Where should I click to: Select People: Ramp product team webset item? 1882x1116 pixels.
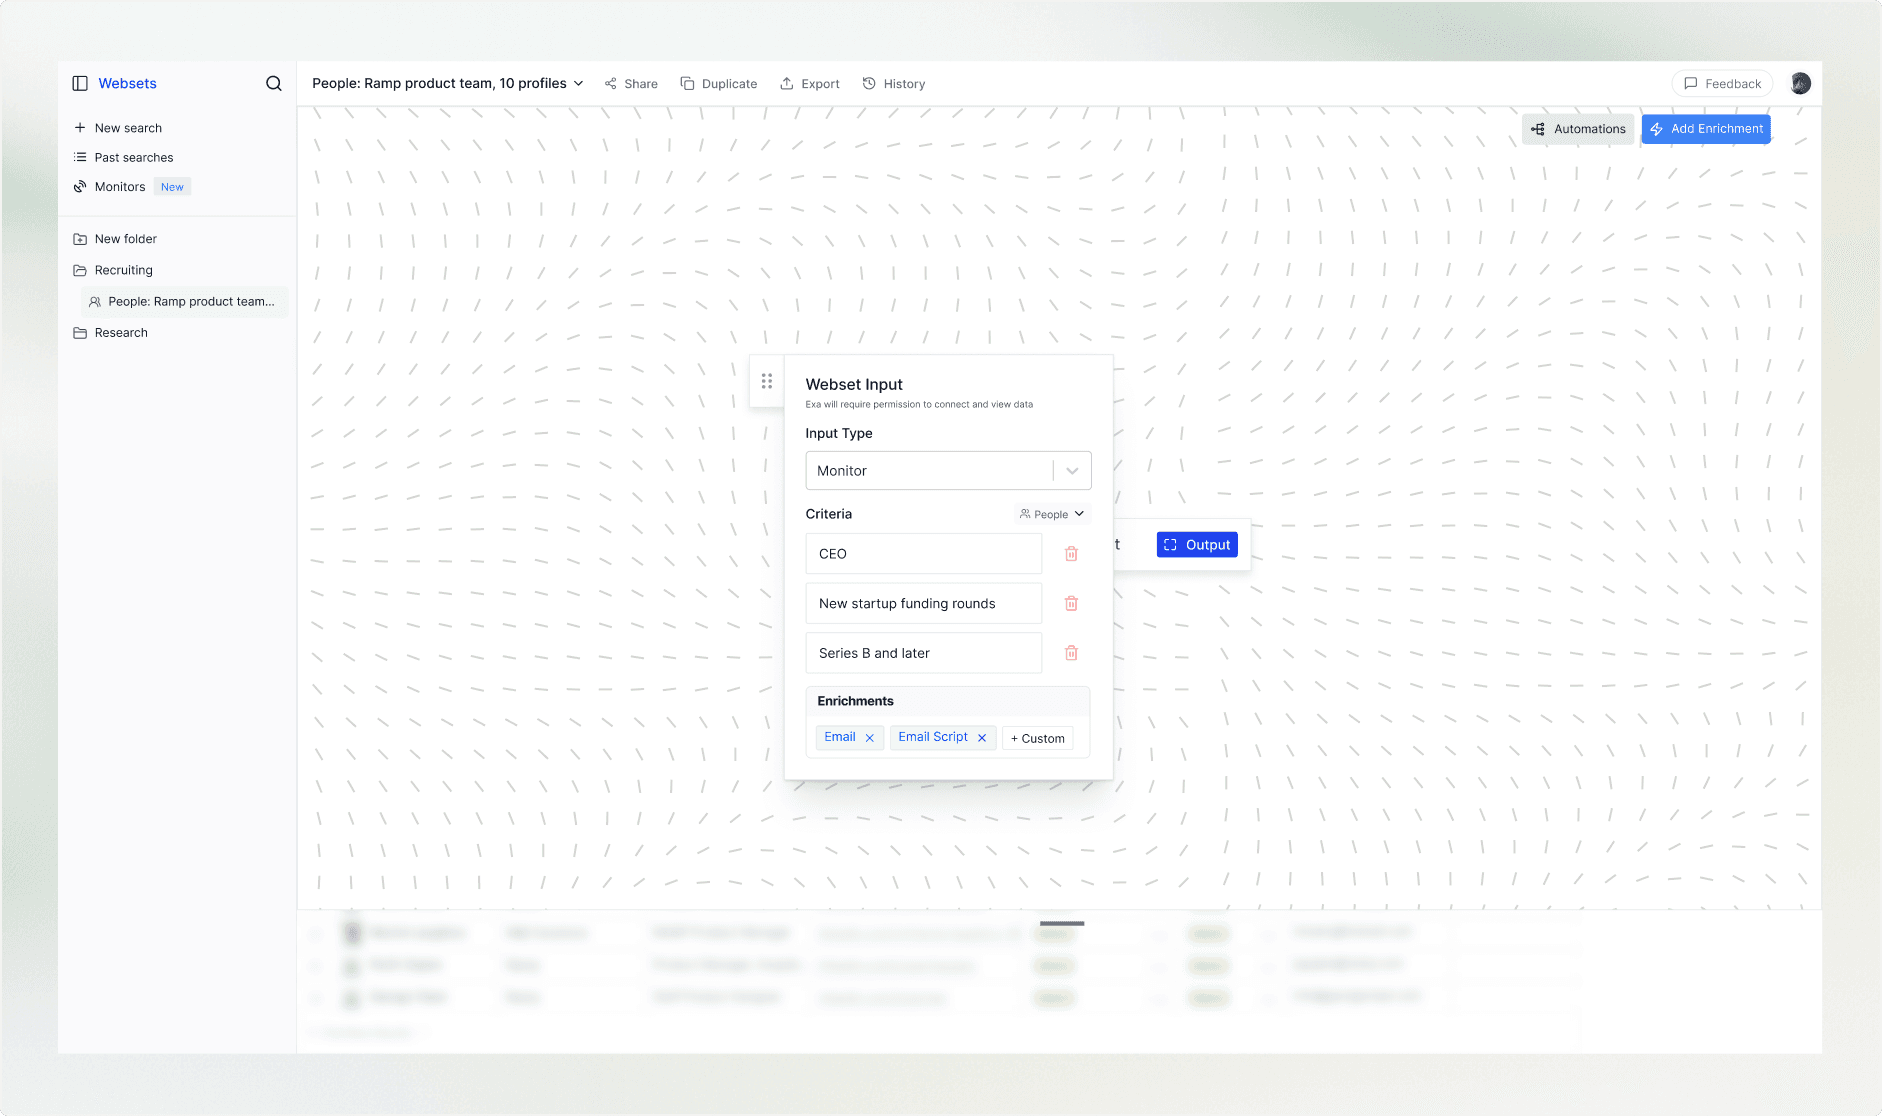coord(184,301)
